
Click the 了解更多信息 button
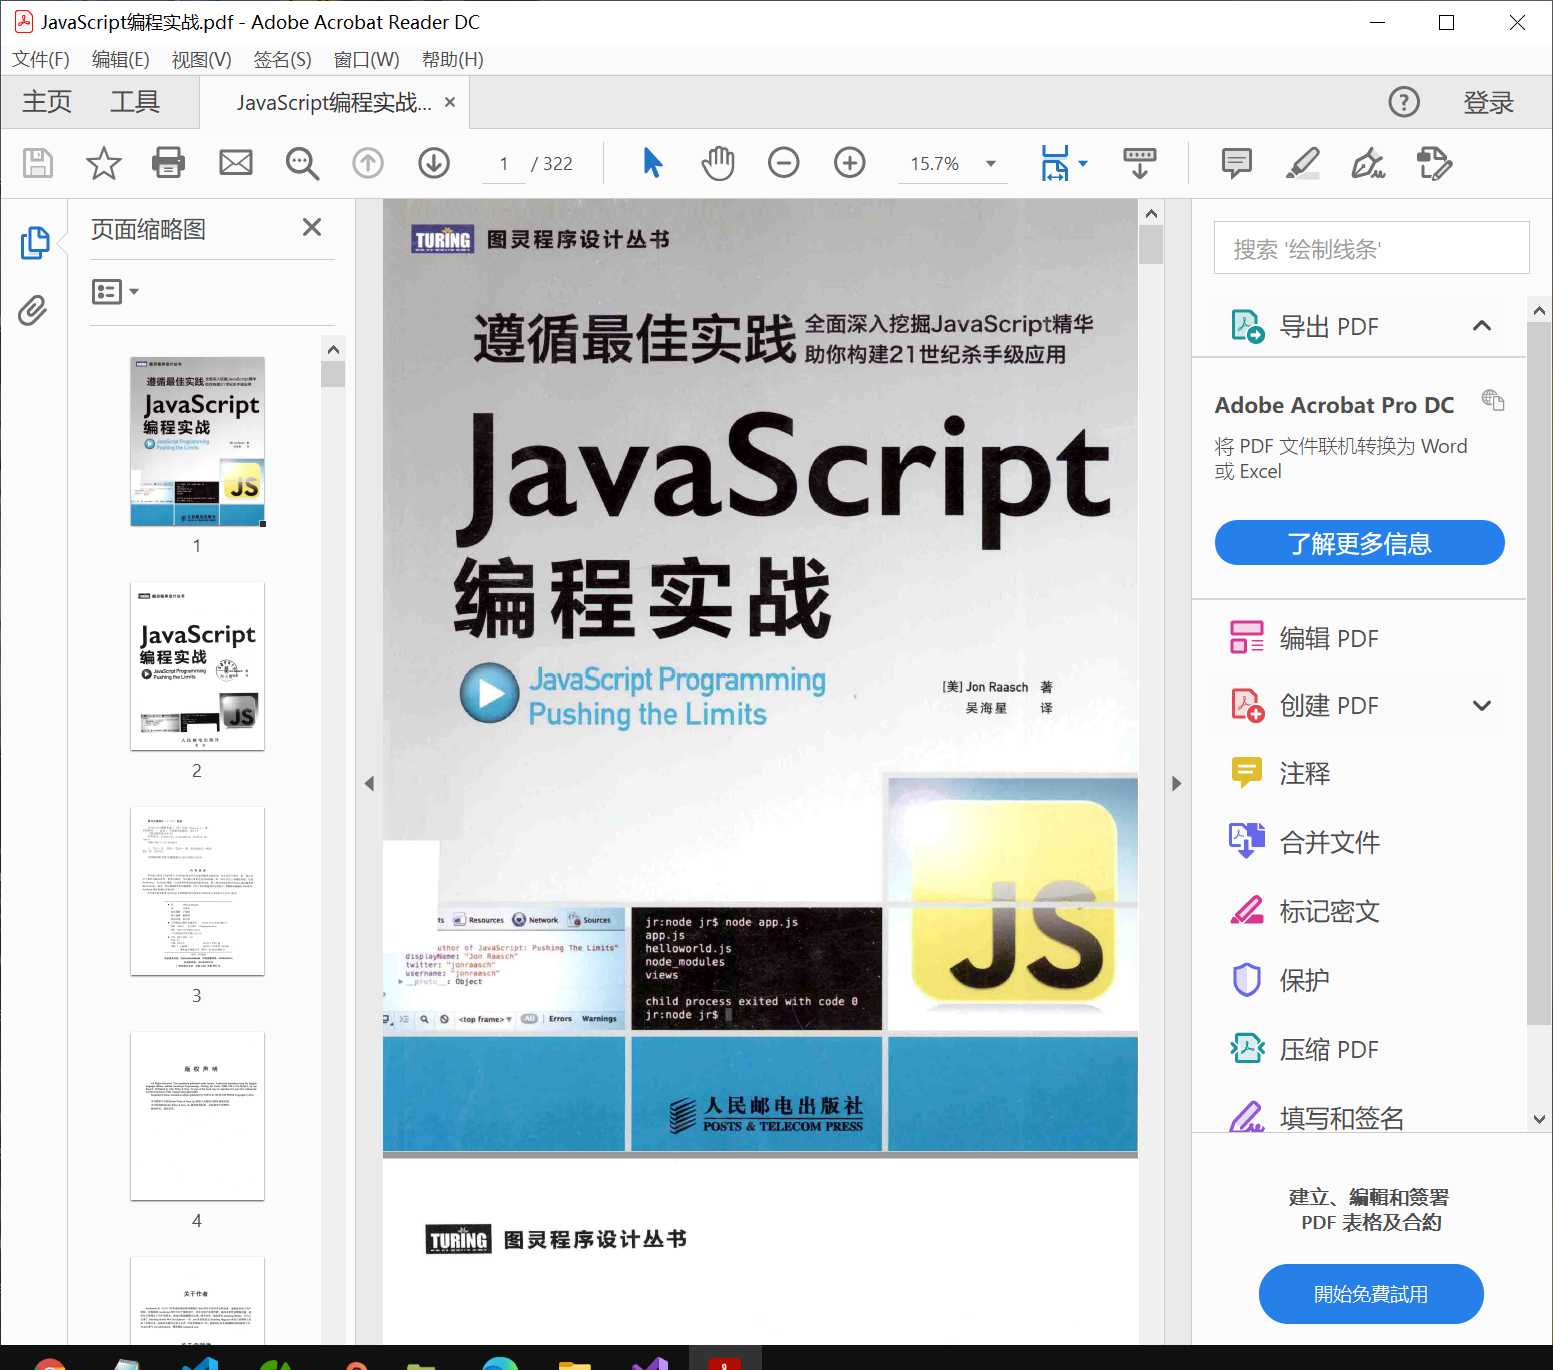pos(1359,543)
